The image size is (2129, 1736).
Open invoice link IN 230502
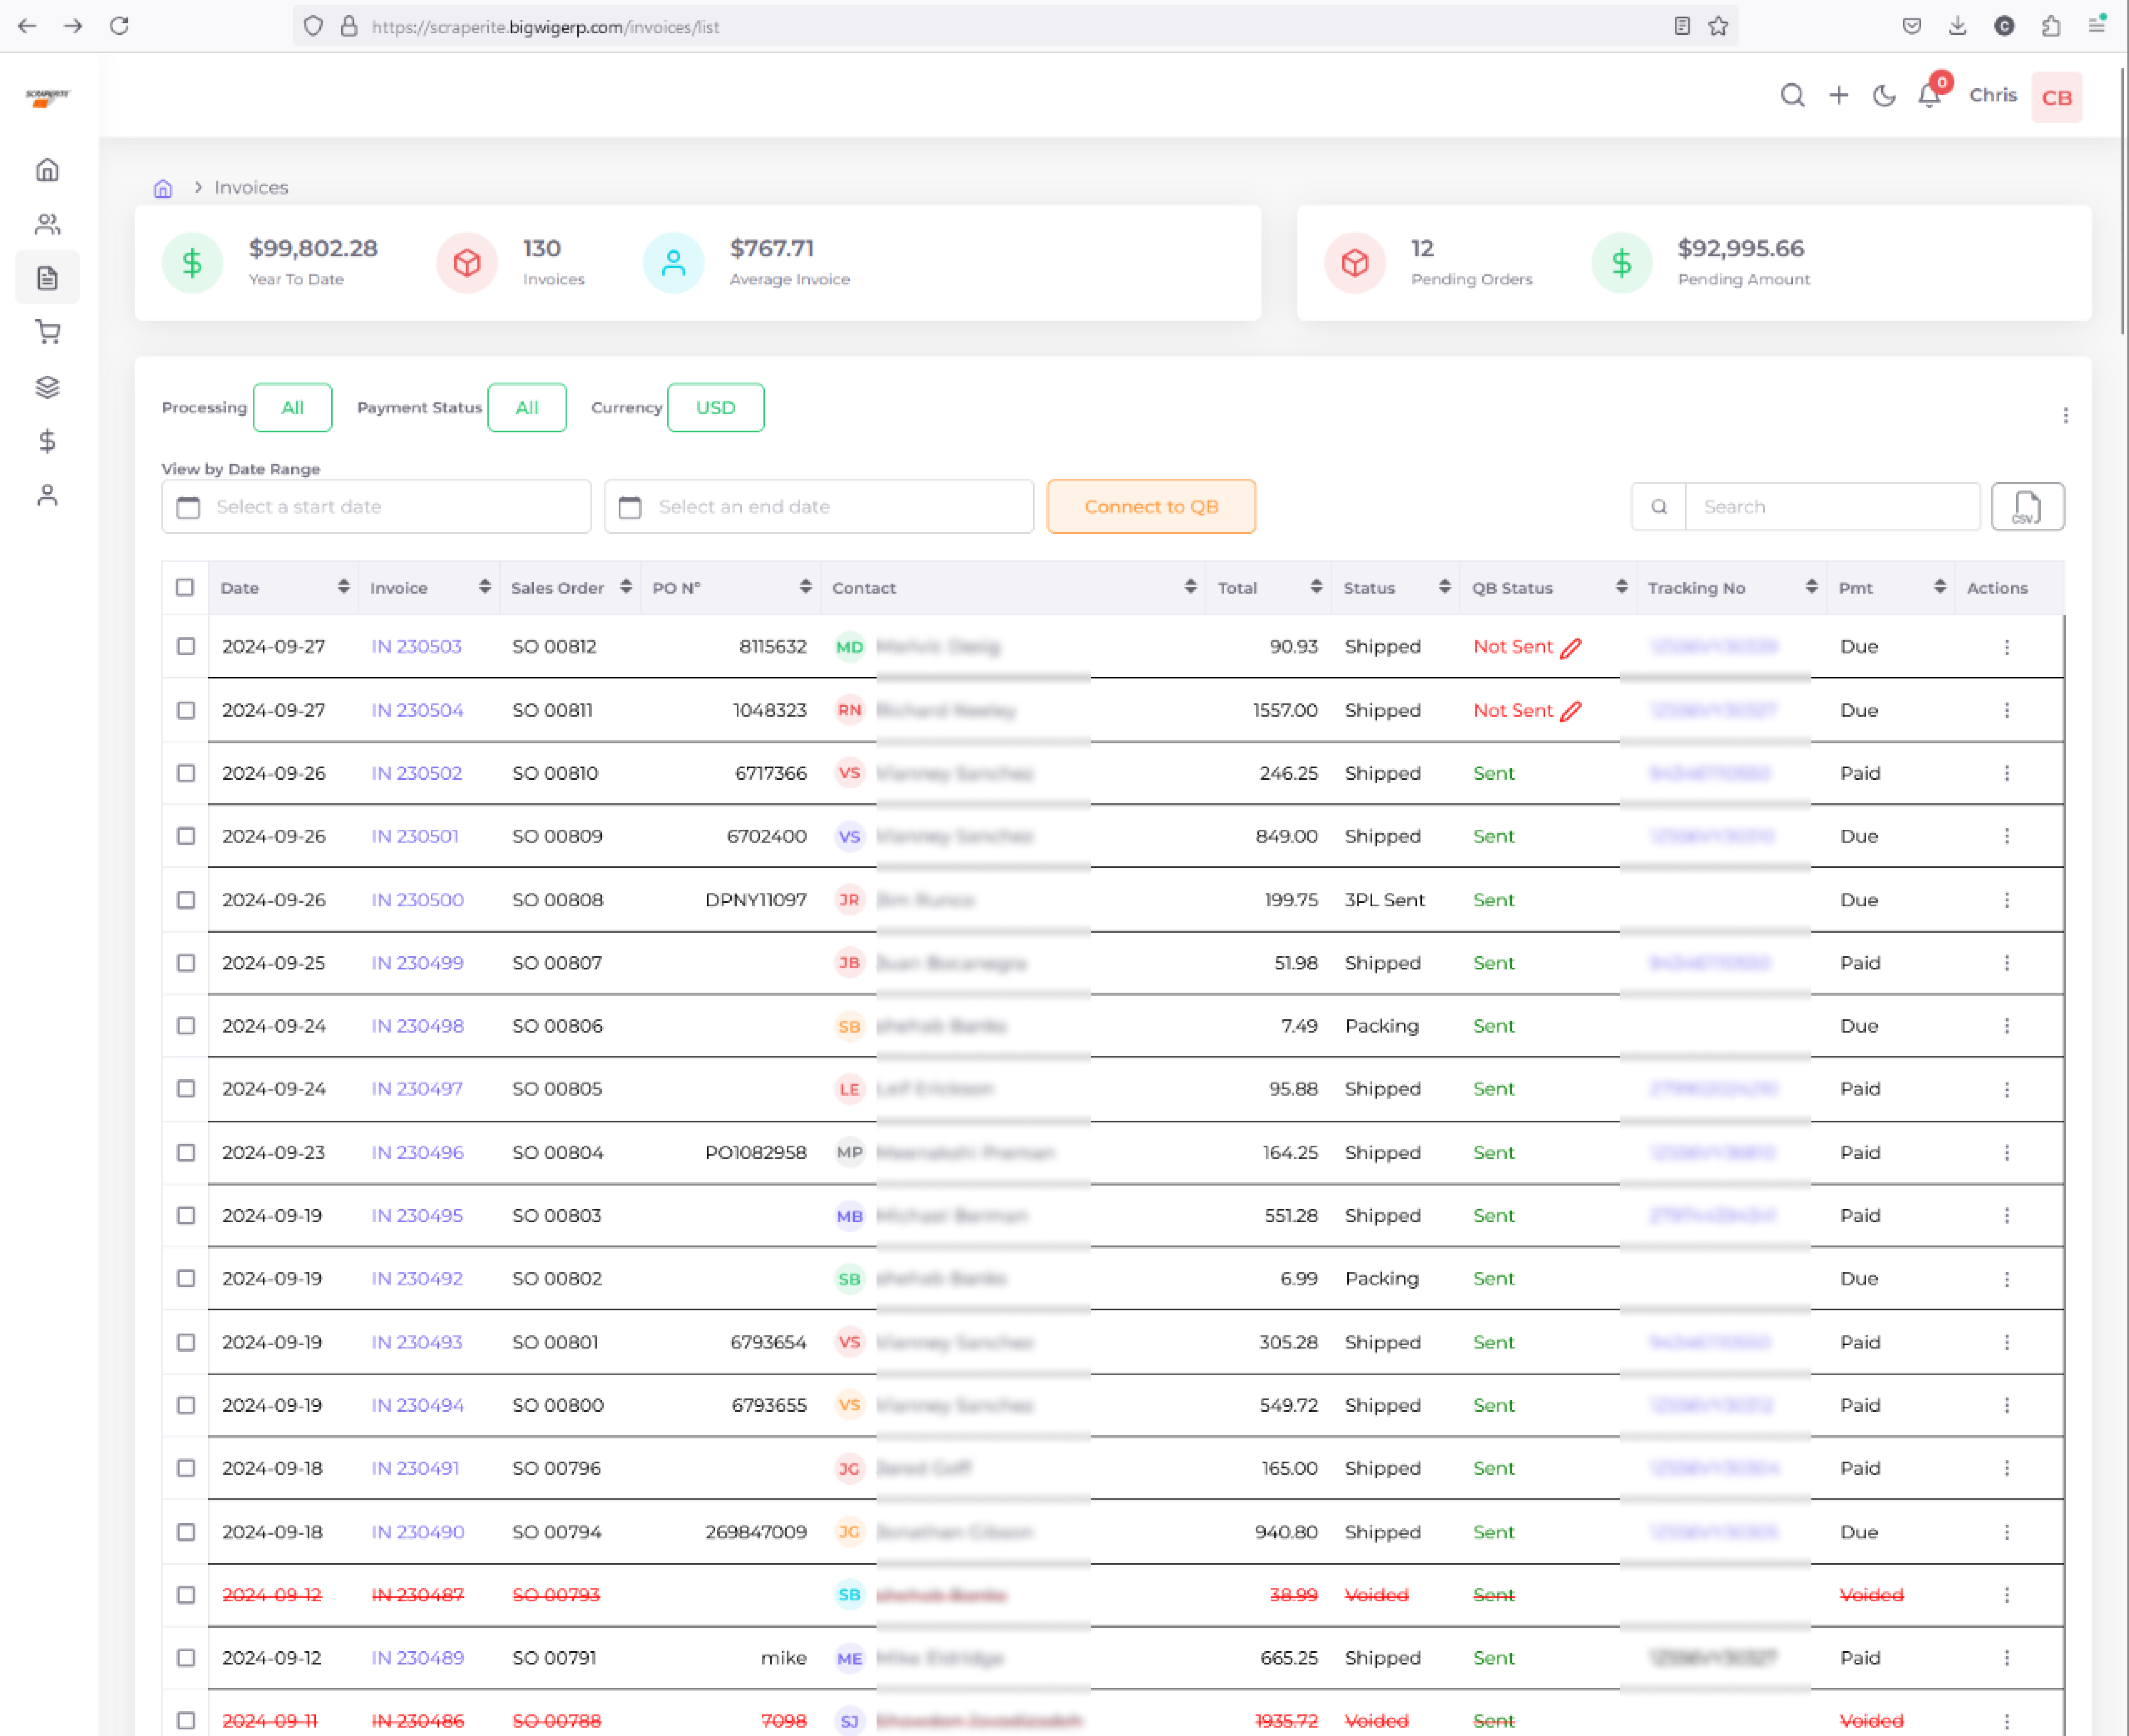coord(416,773)
